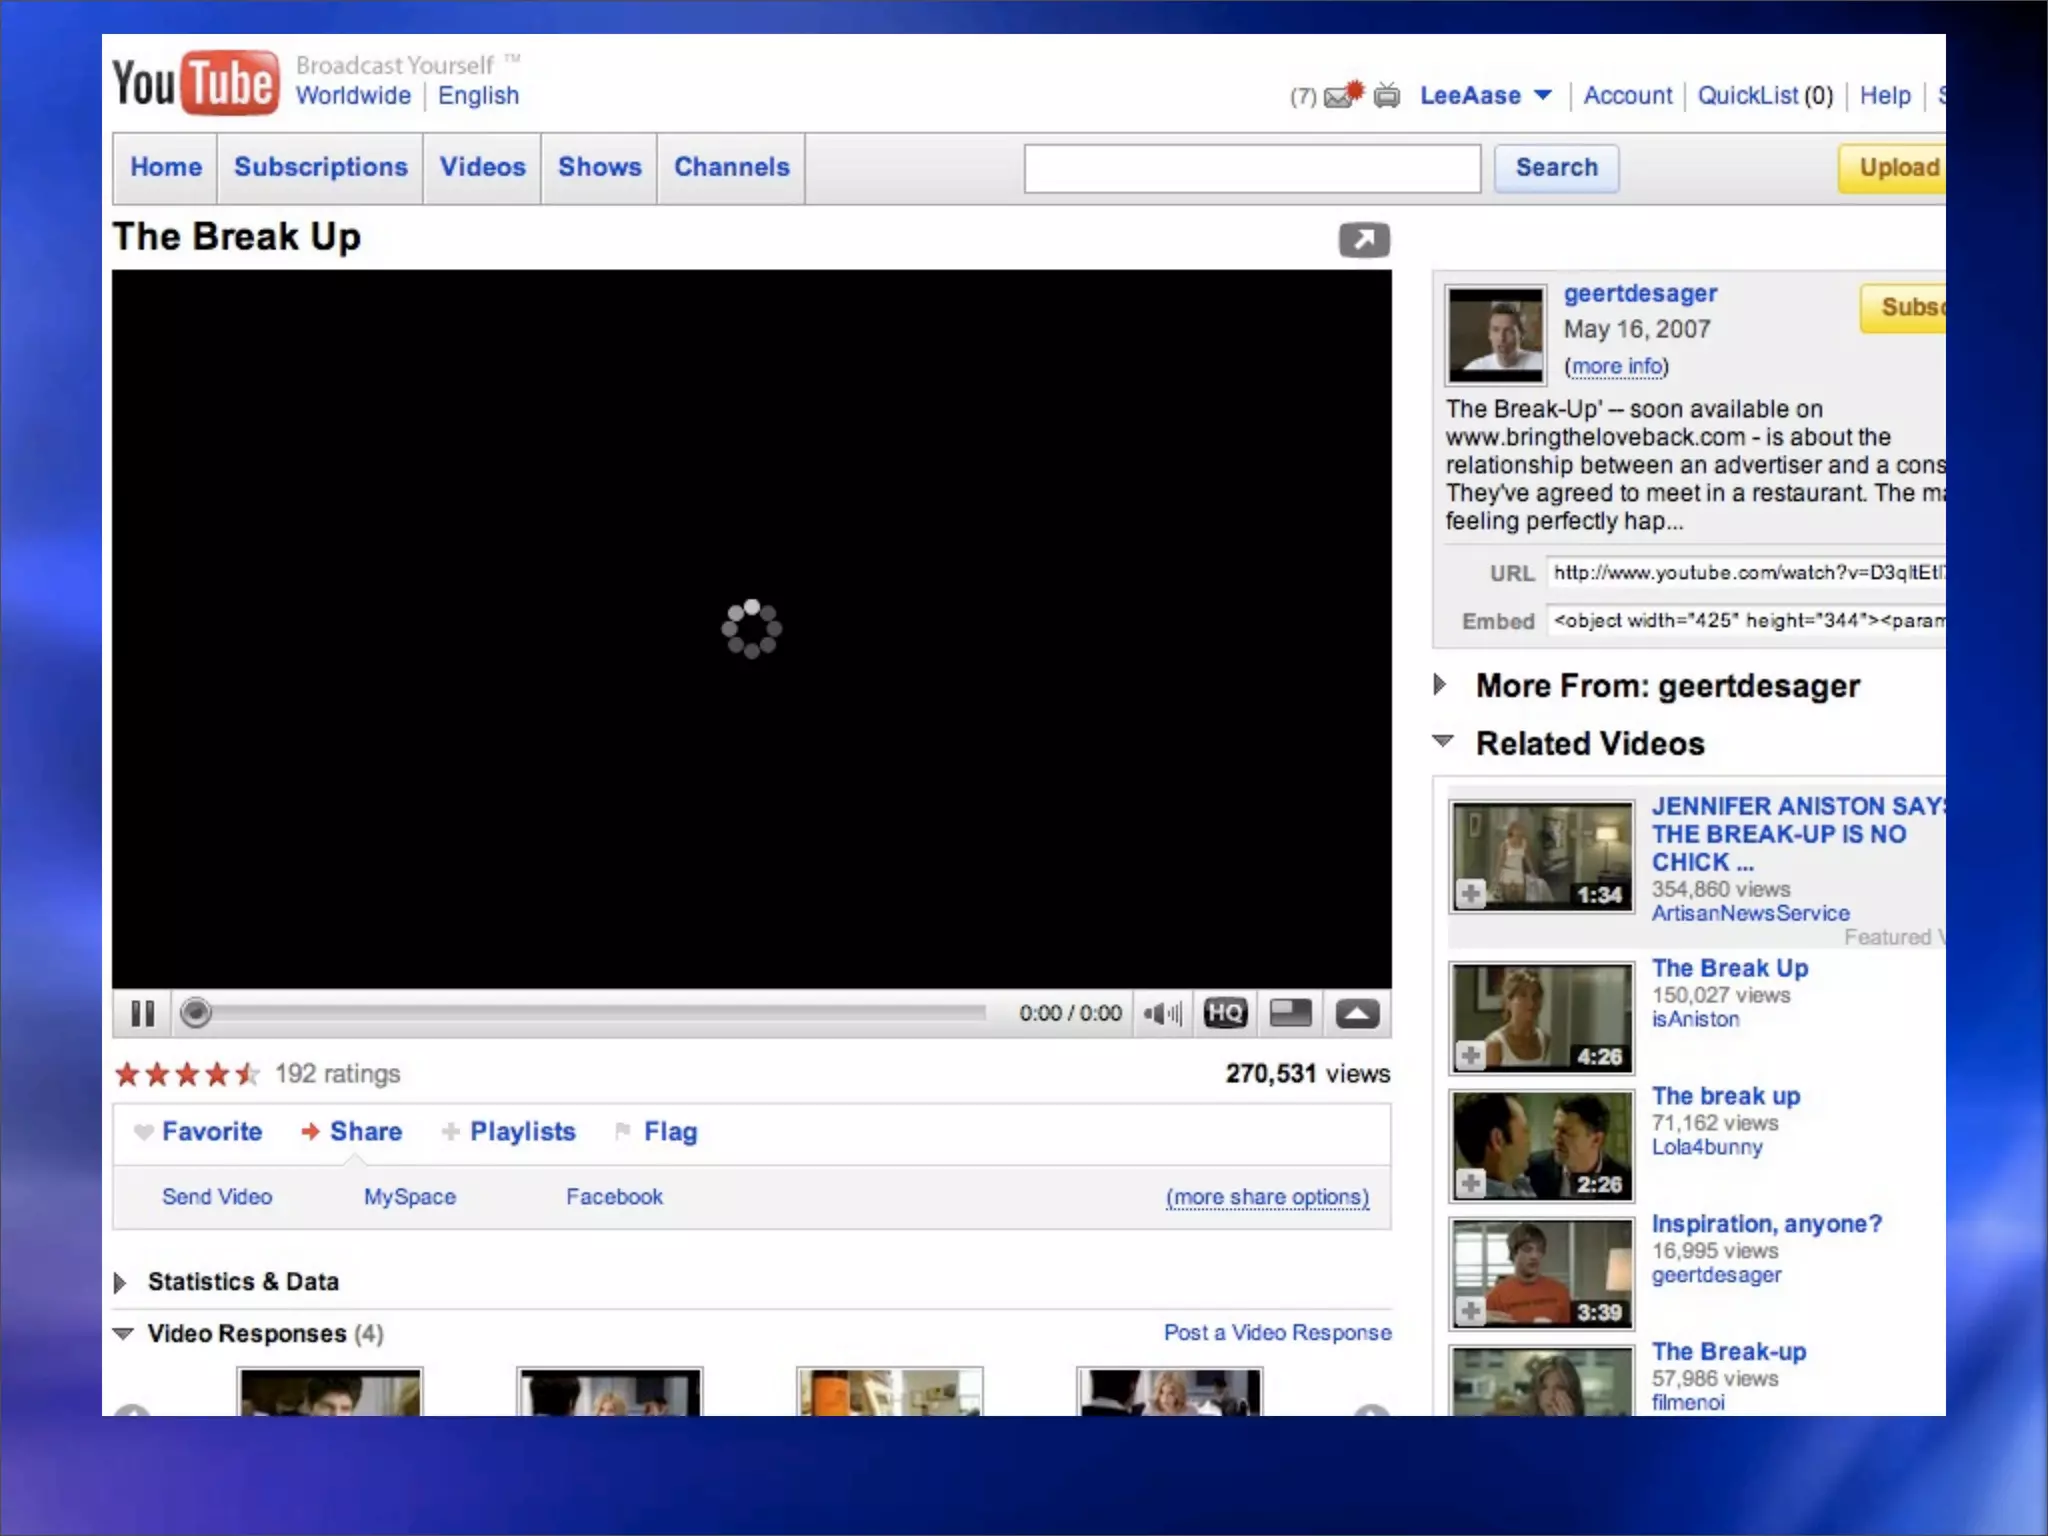The image size is (2048, 1536).
Task: Add video to Favorite
Action: 211,1132
